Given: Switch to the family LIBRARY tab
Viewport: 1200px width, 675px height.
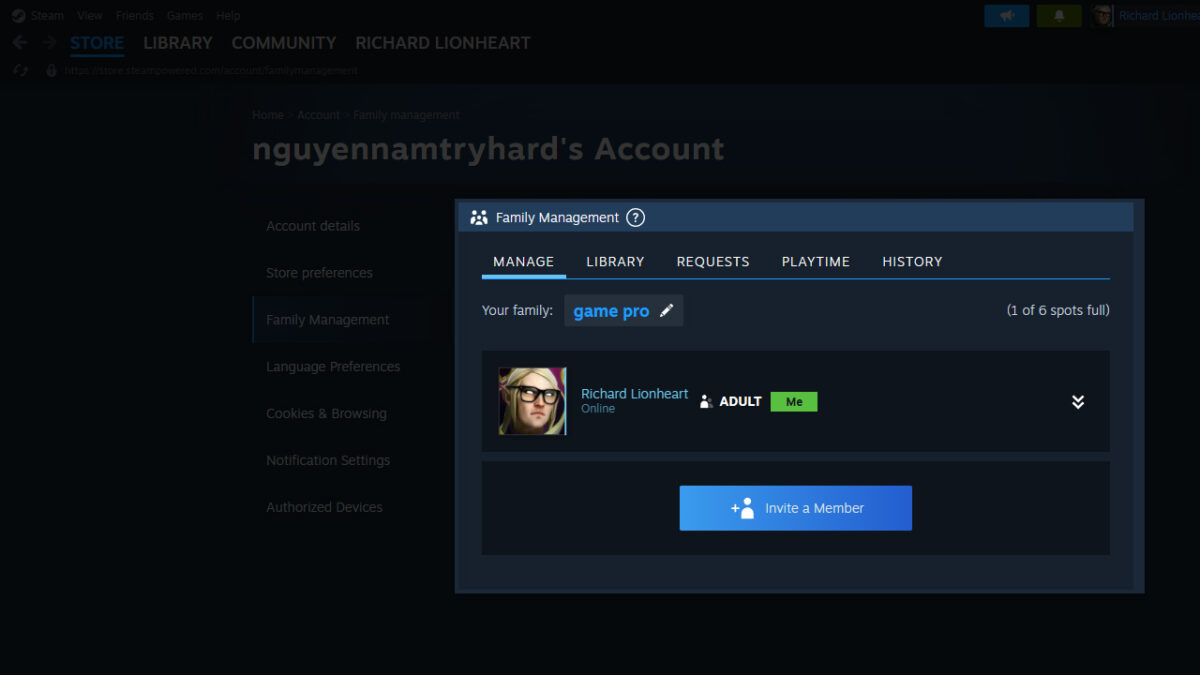Looking at the screenshot, I should click(615, 262).
